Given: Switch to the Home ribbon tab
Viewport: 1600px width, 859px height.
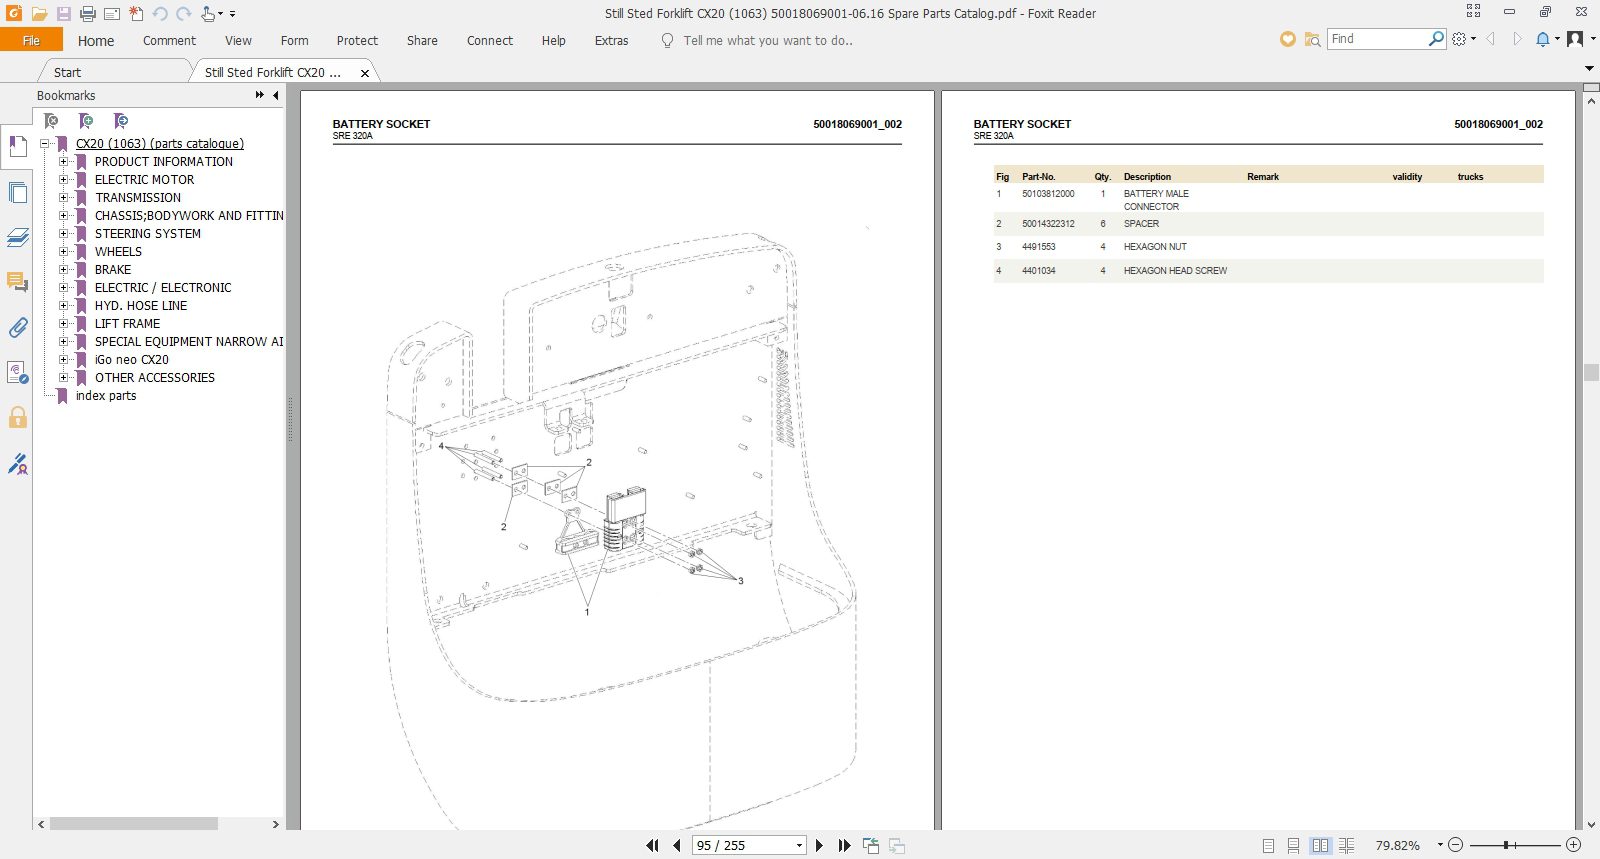Looking at the screenshot, I should coord(96,41).
